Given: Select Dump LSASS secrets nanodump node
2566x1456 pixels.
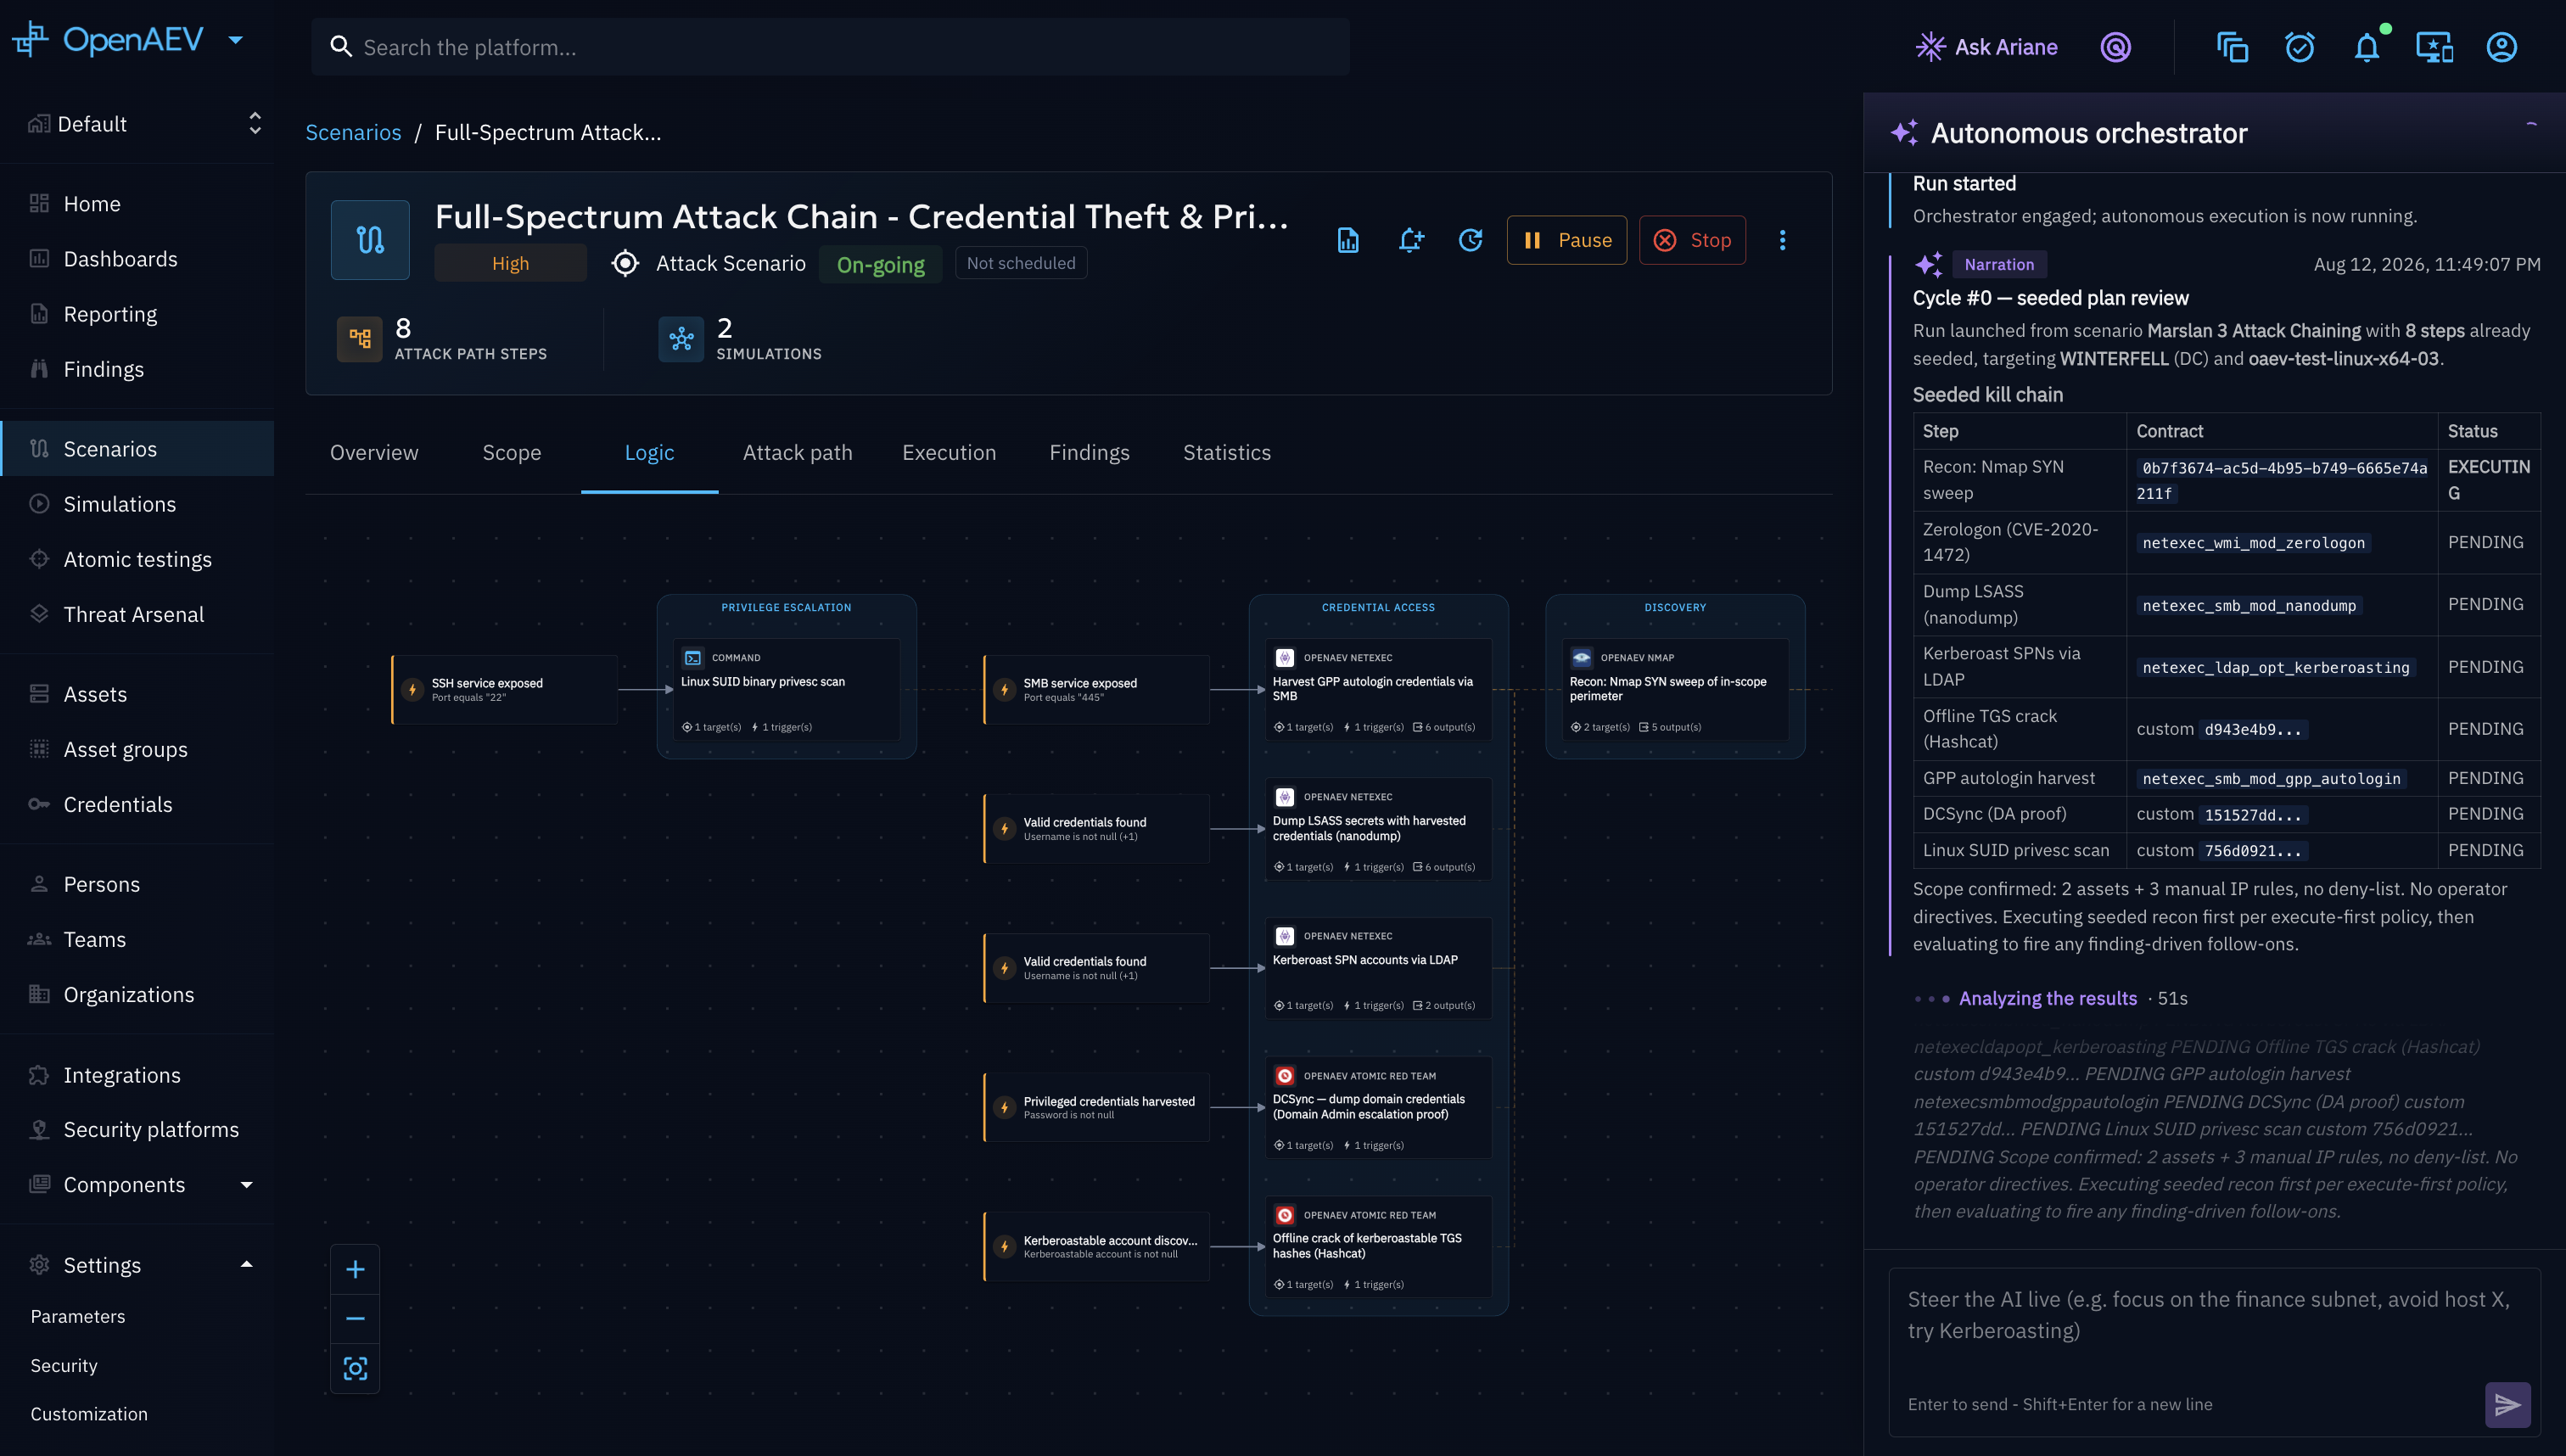Looking at the screenshot, I should tap(1378, 829).
